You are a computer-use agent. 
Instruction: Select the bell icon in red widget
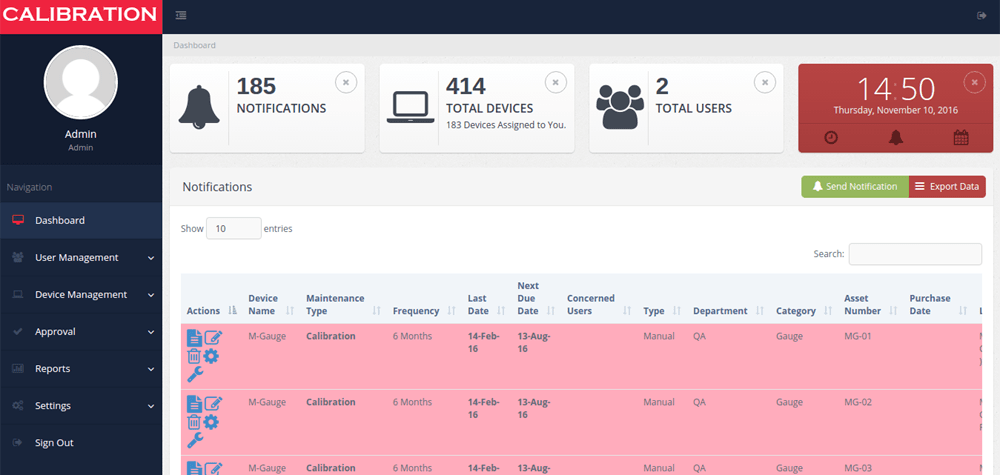(896, 137)
